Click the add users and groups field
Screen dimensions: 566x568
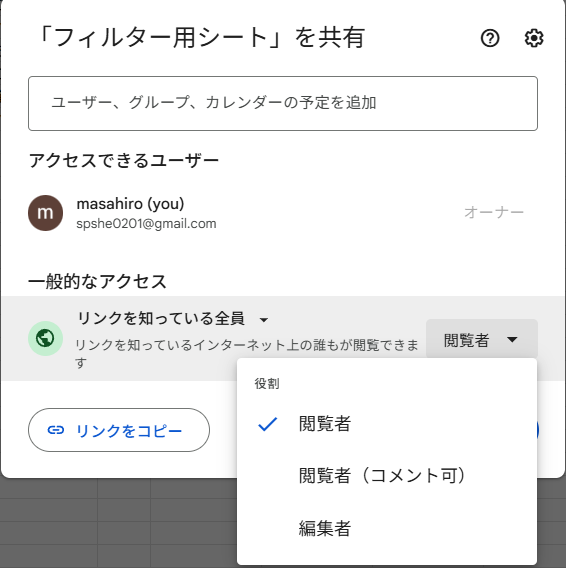tap(283, 103)
